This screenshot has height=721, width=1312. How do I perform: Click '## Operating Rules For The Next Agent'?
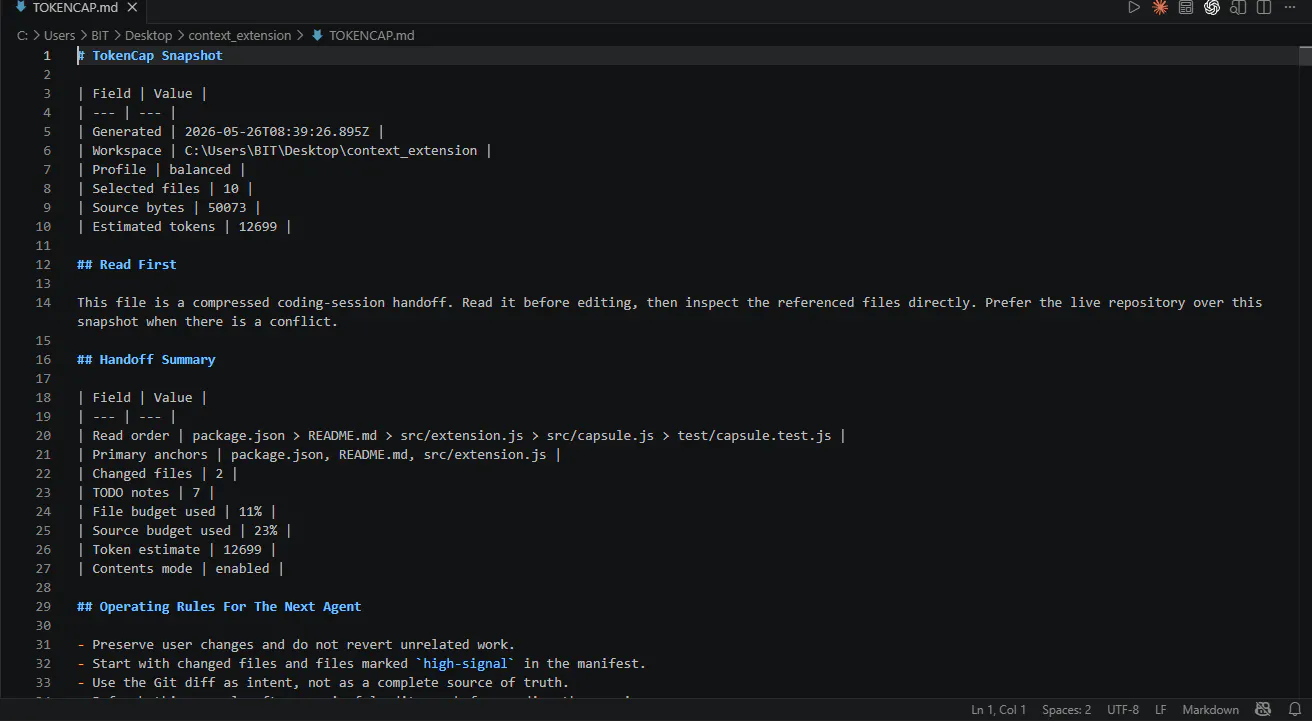click(219, 607)
